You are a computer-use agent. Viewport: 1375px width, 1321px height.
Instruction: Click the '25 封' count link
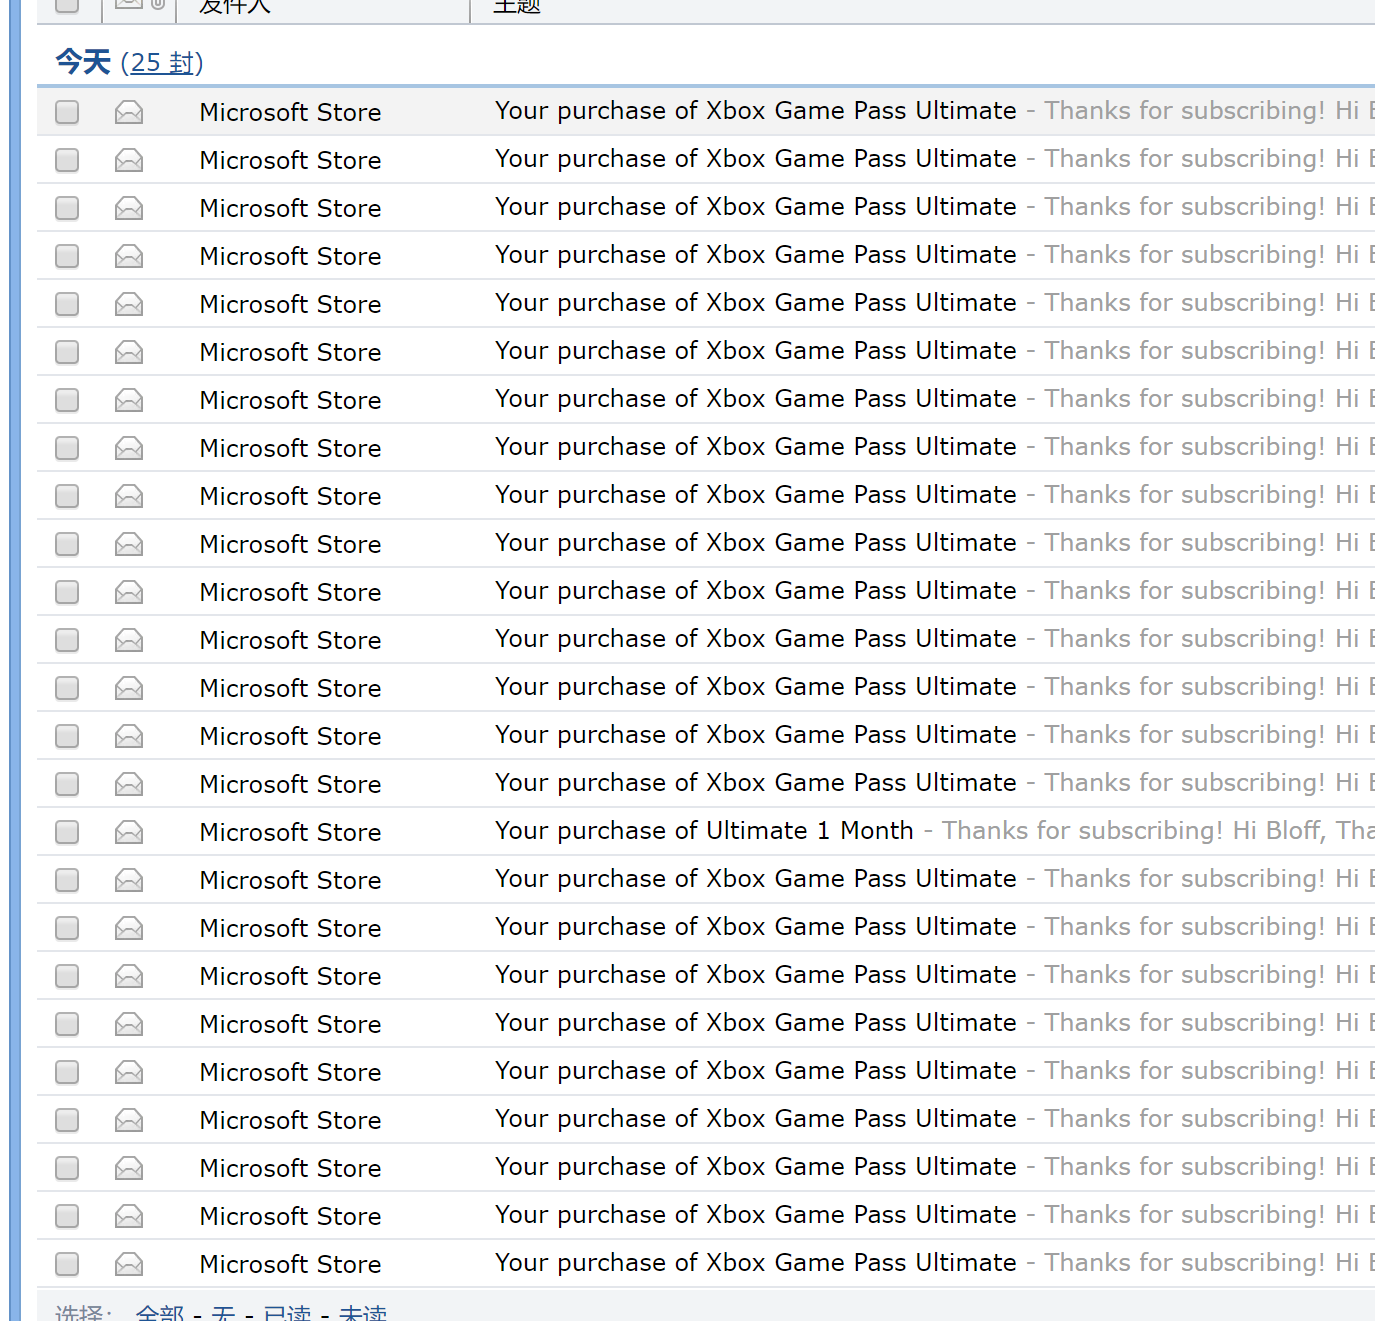point(161,63)
